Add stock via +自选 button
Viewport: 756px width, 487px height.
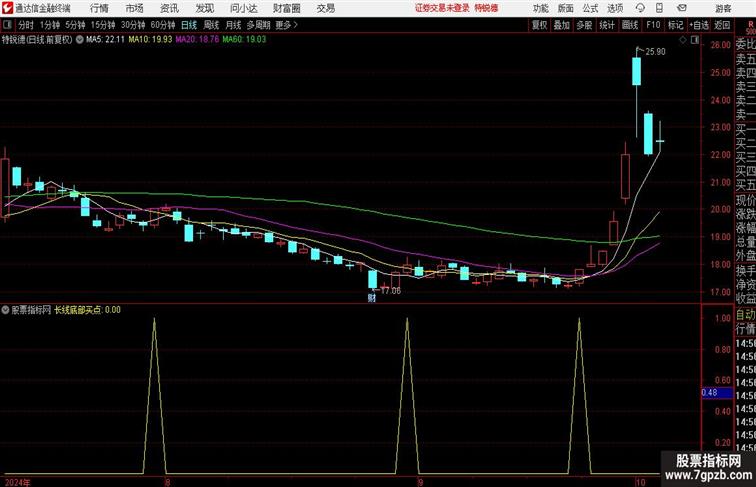click(699, 25)
